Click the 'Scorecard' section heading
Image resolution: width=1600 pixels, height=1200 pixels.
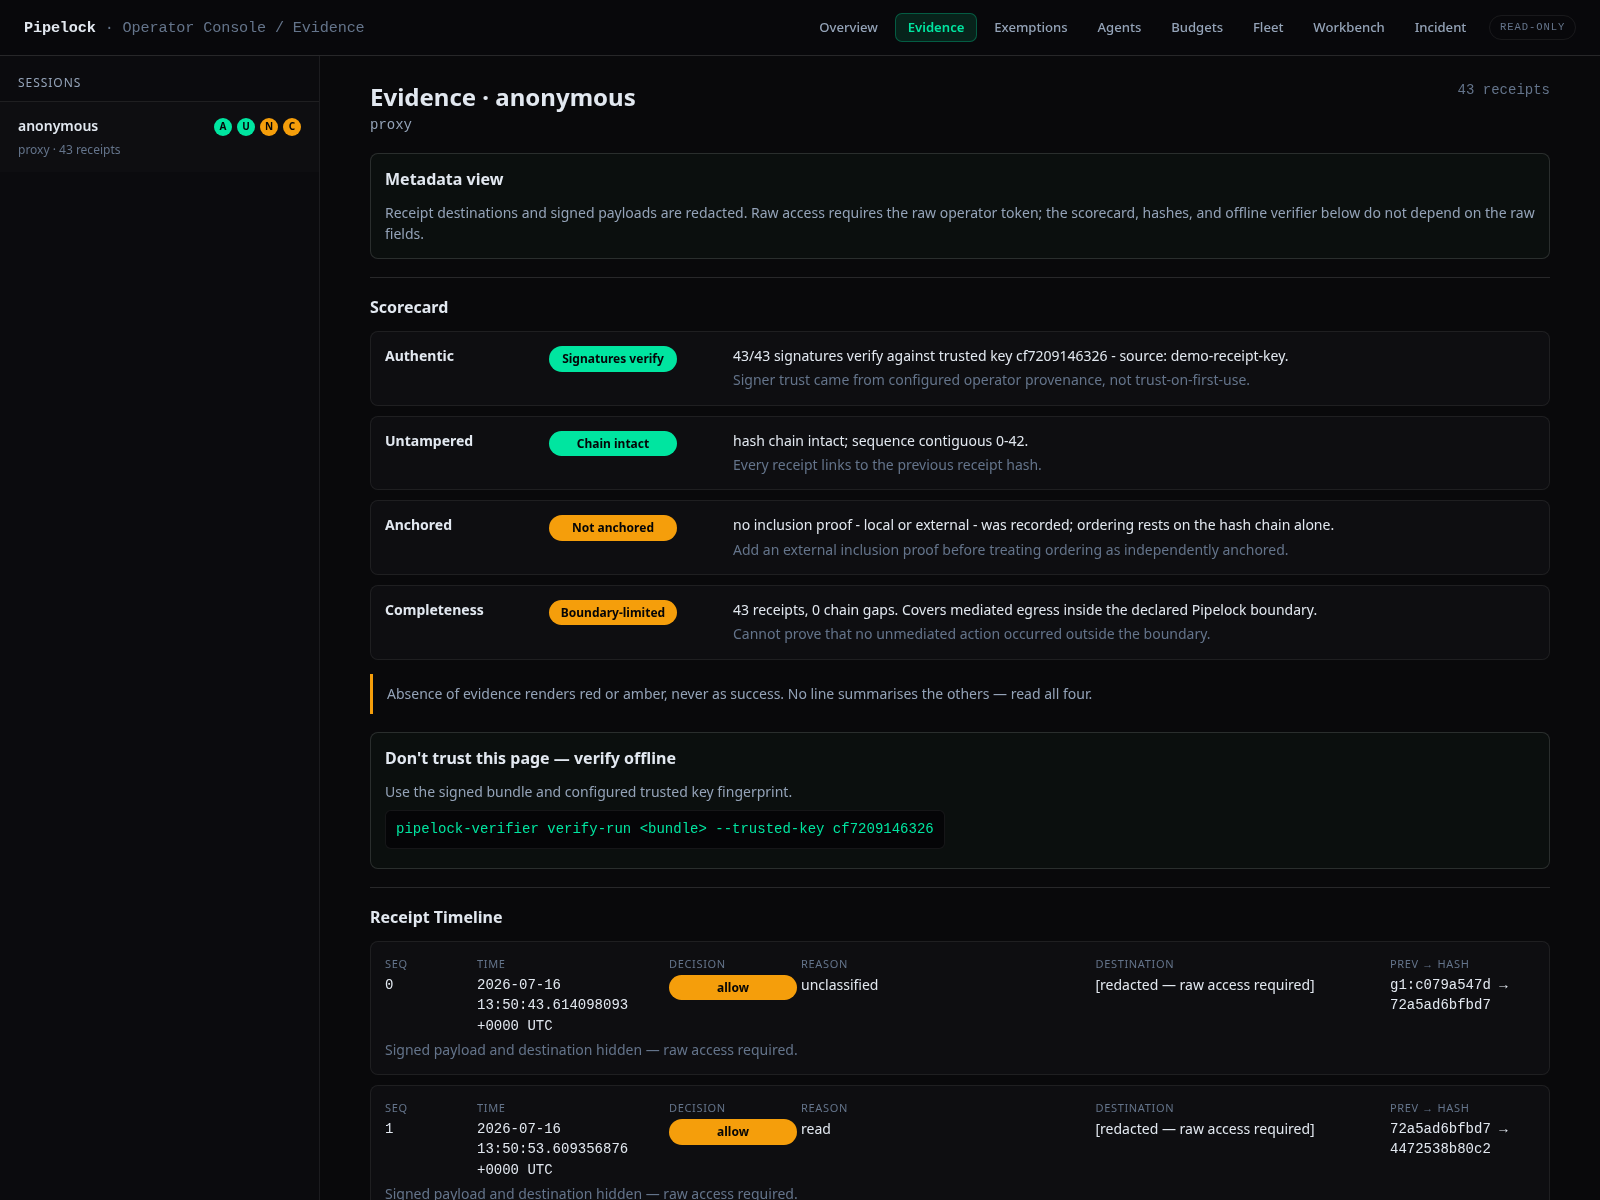[409, 307]
